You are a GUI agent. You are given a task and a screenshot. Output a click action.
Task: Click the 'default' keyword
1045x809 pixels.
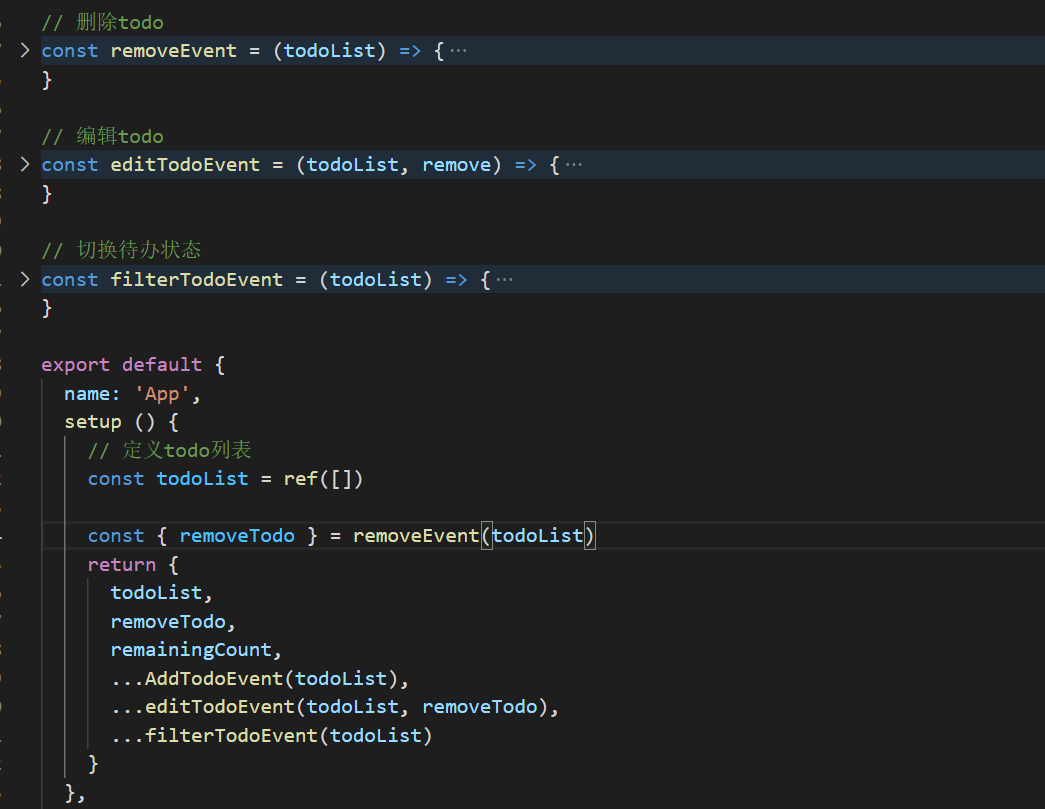pos(162,365)
